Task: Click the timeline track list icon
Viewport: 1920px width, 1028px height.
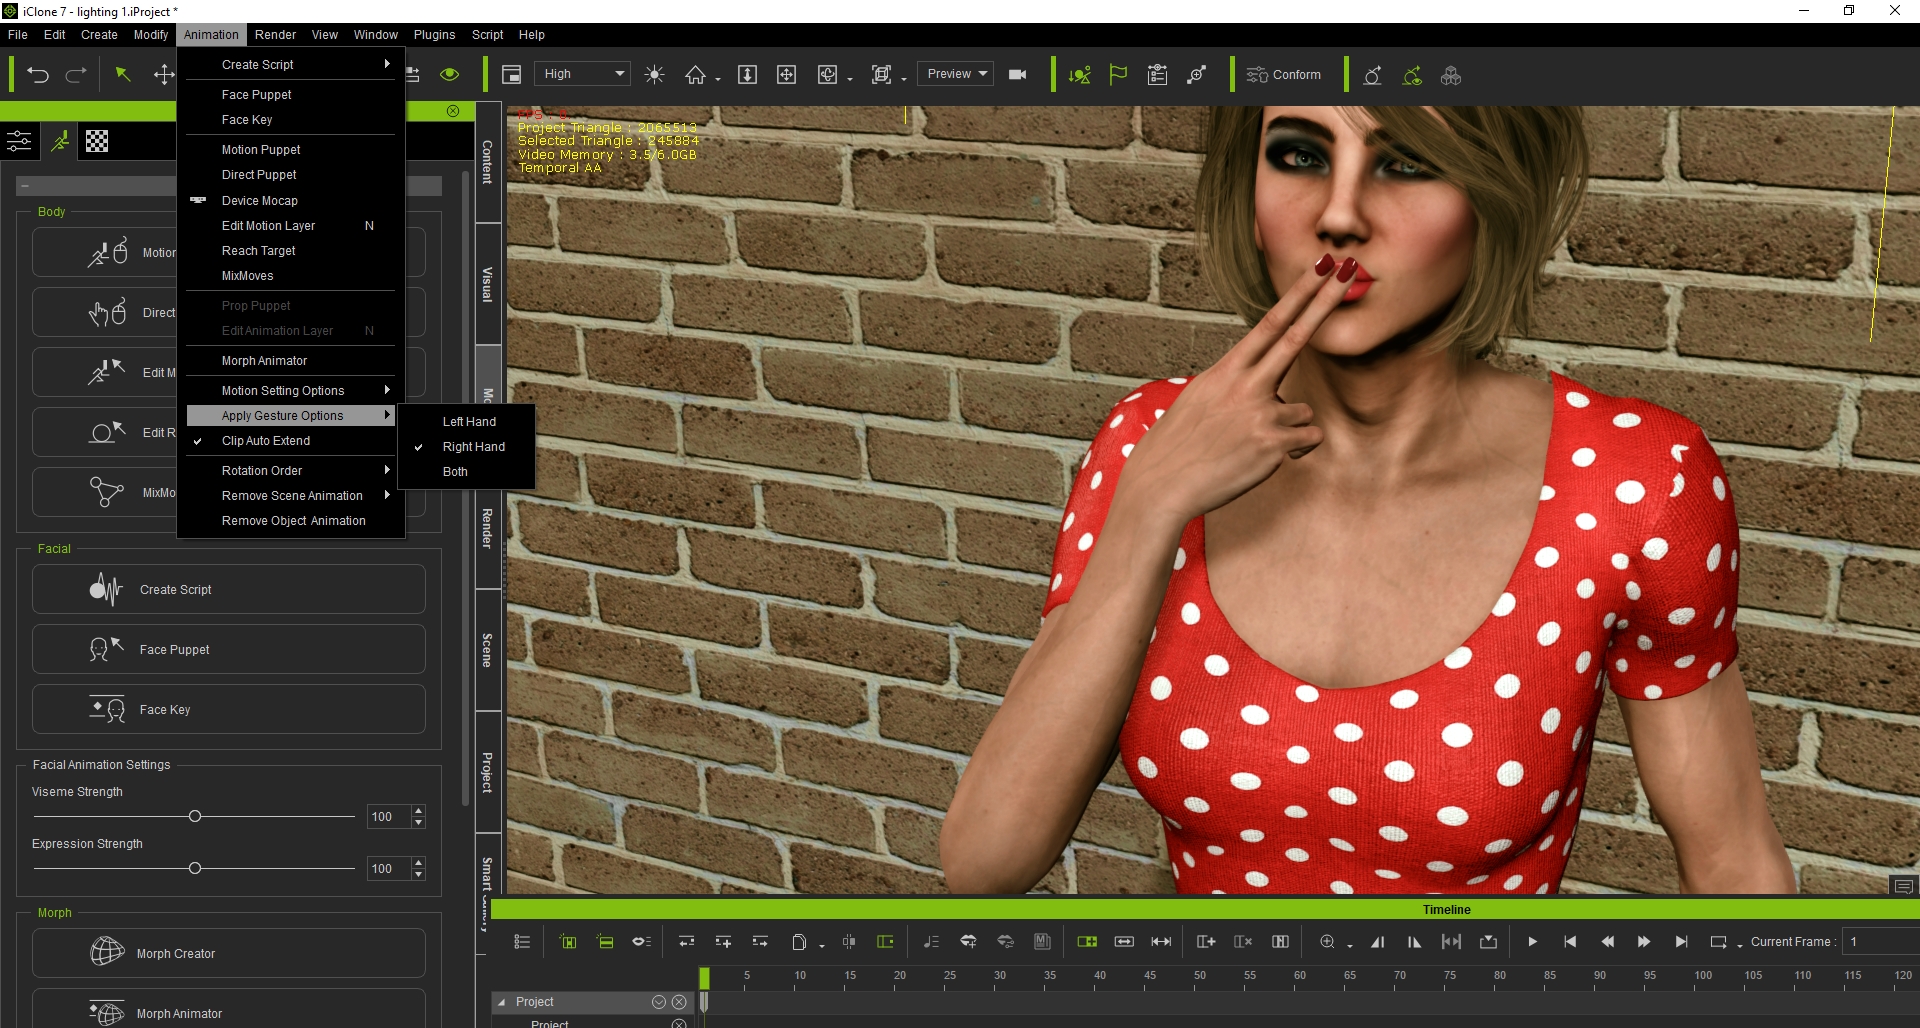Action: coord(522,941)
